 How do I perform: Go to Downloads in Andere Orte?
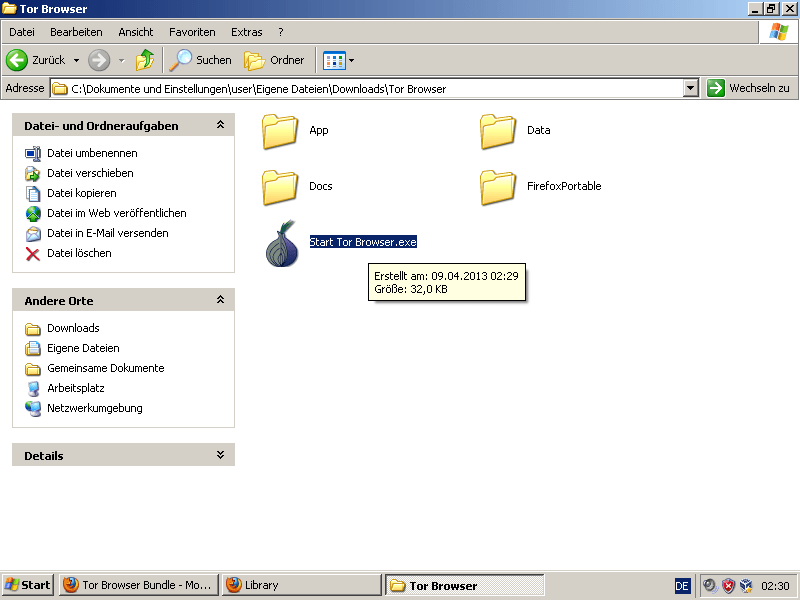click(73, 328)
